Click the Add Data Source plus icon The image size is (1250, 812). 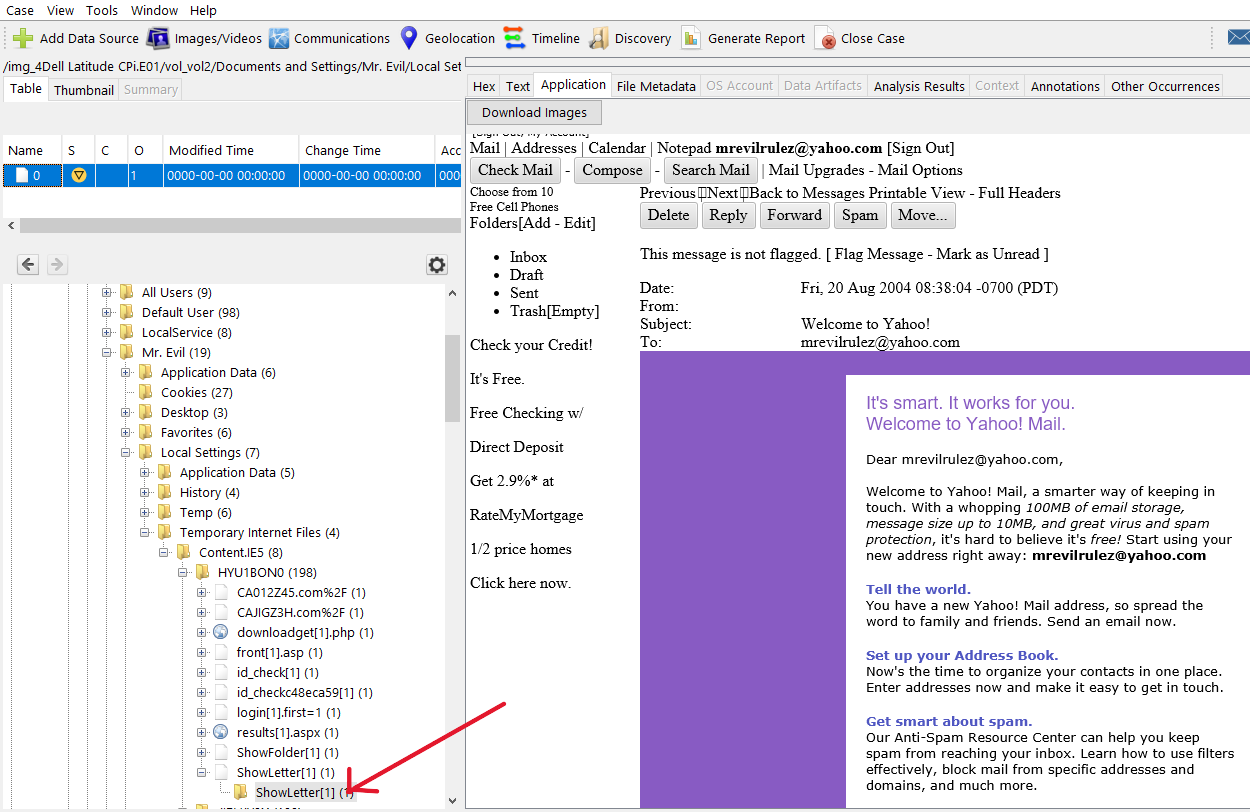pyautogui.click(x=23, y=39)
